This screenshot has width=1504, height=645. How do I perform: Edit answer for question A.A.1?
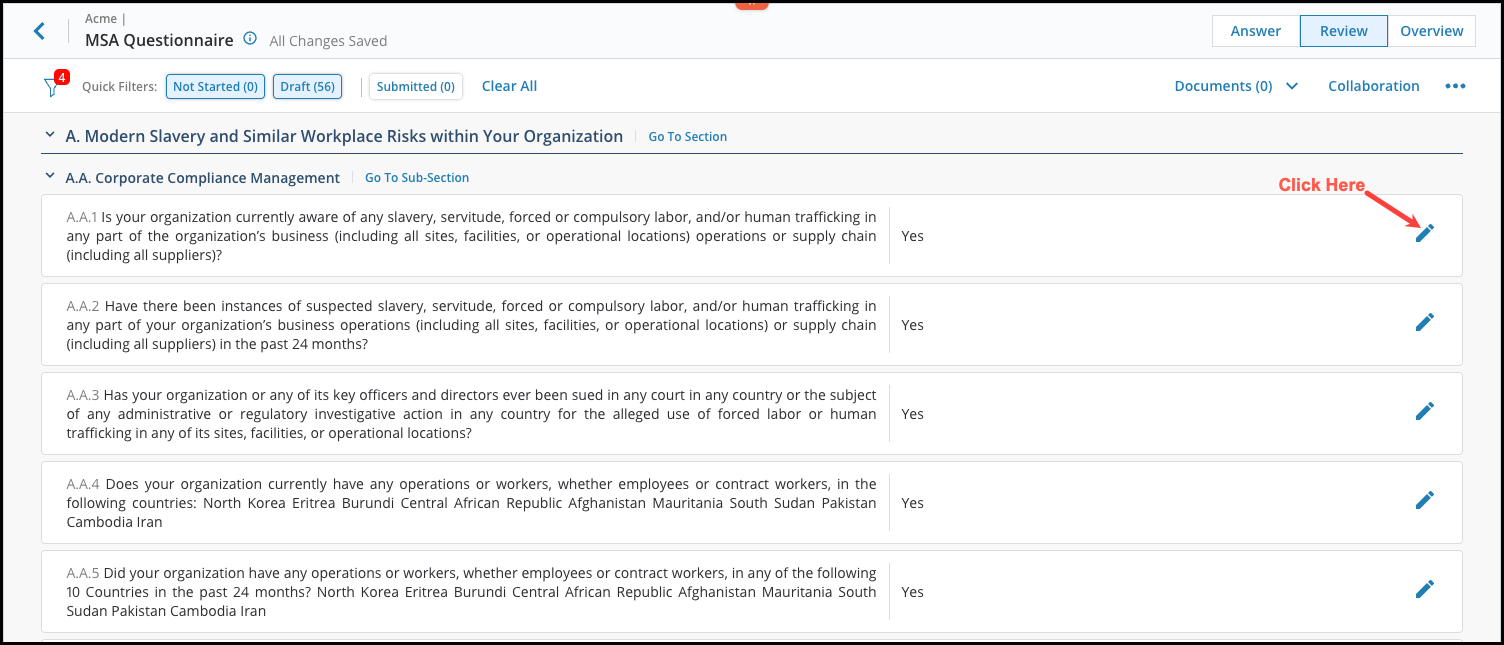(1425, 233)
